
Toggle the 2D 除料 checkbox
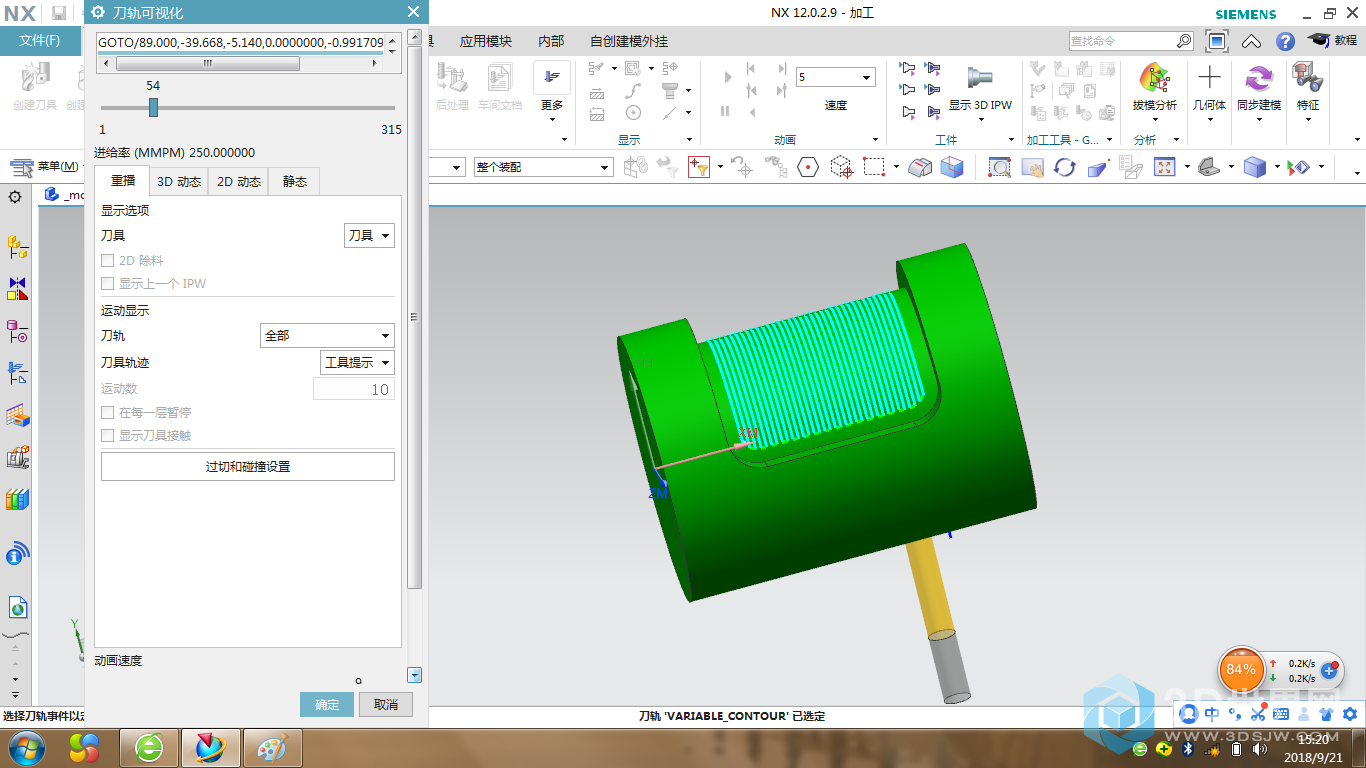(108, 260)
